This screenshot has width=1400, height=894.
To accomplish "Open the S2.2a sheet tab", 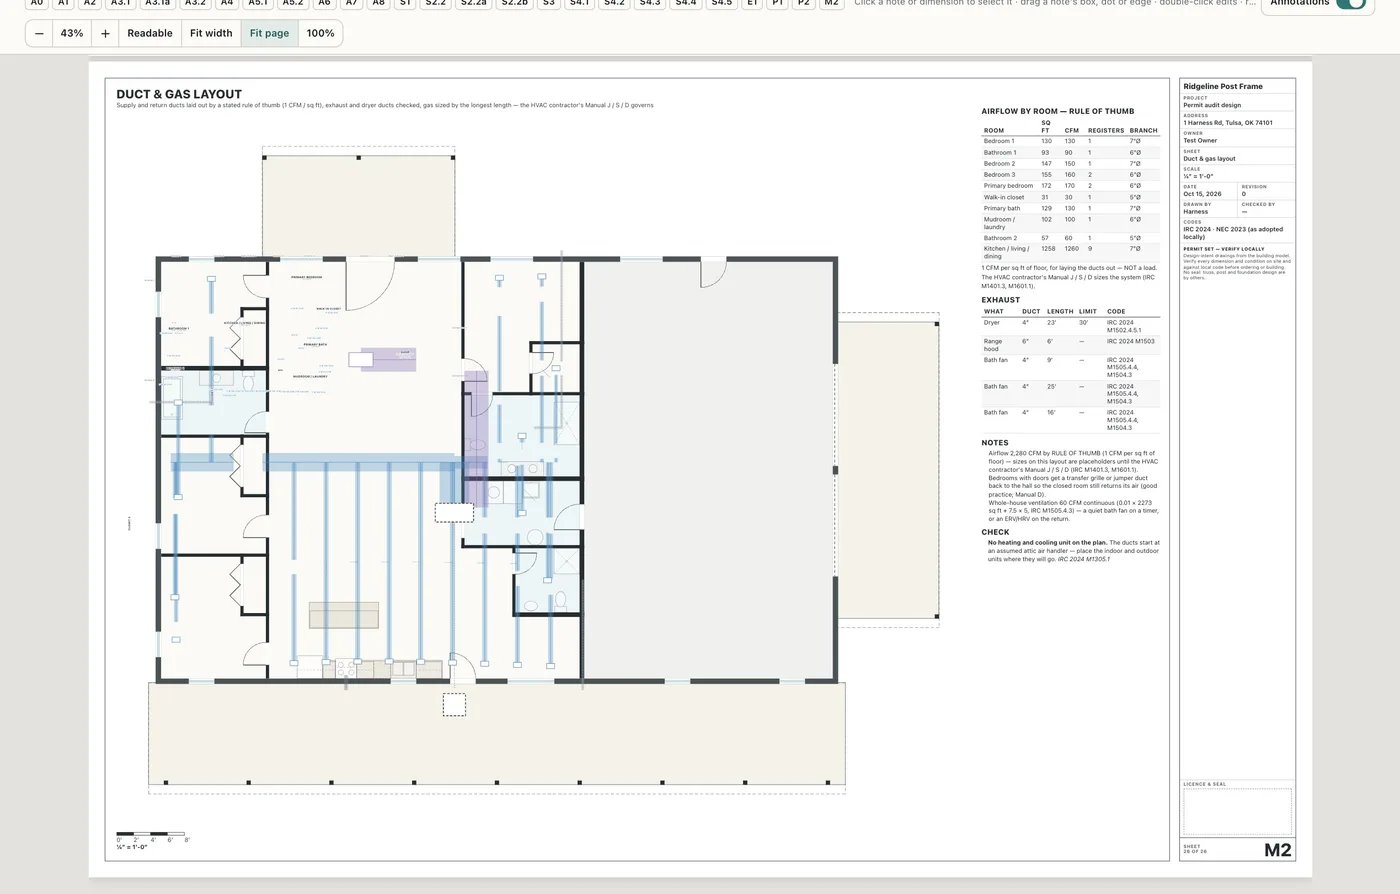I will tap(473, 3).
